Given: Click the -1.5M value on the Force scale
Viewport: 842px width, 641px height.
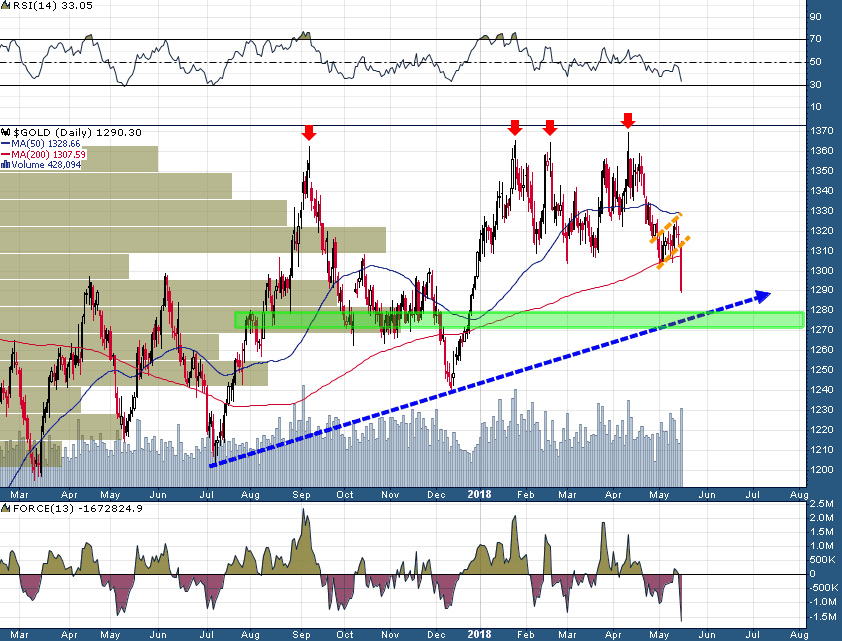Looking at the screenshot, I should coord(823,617).
